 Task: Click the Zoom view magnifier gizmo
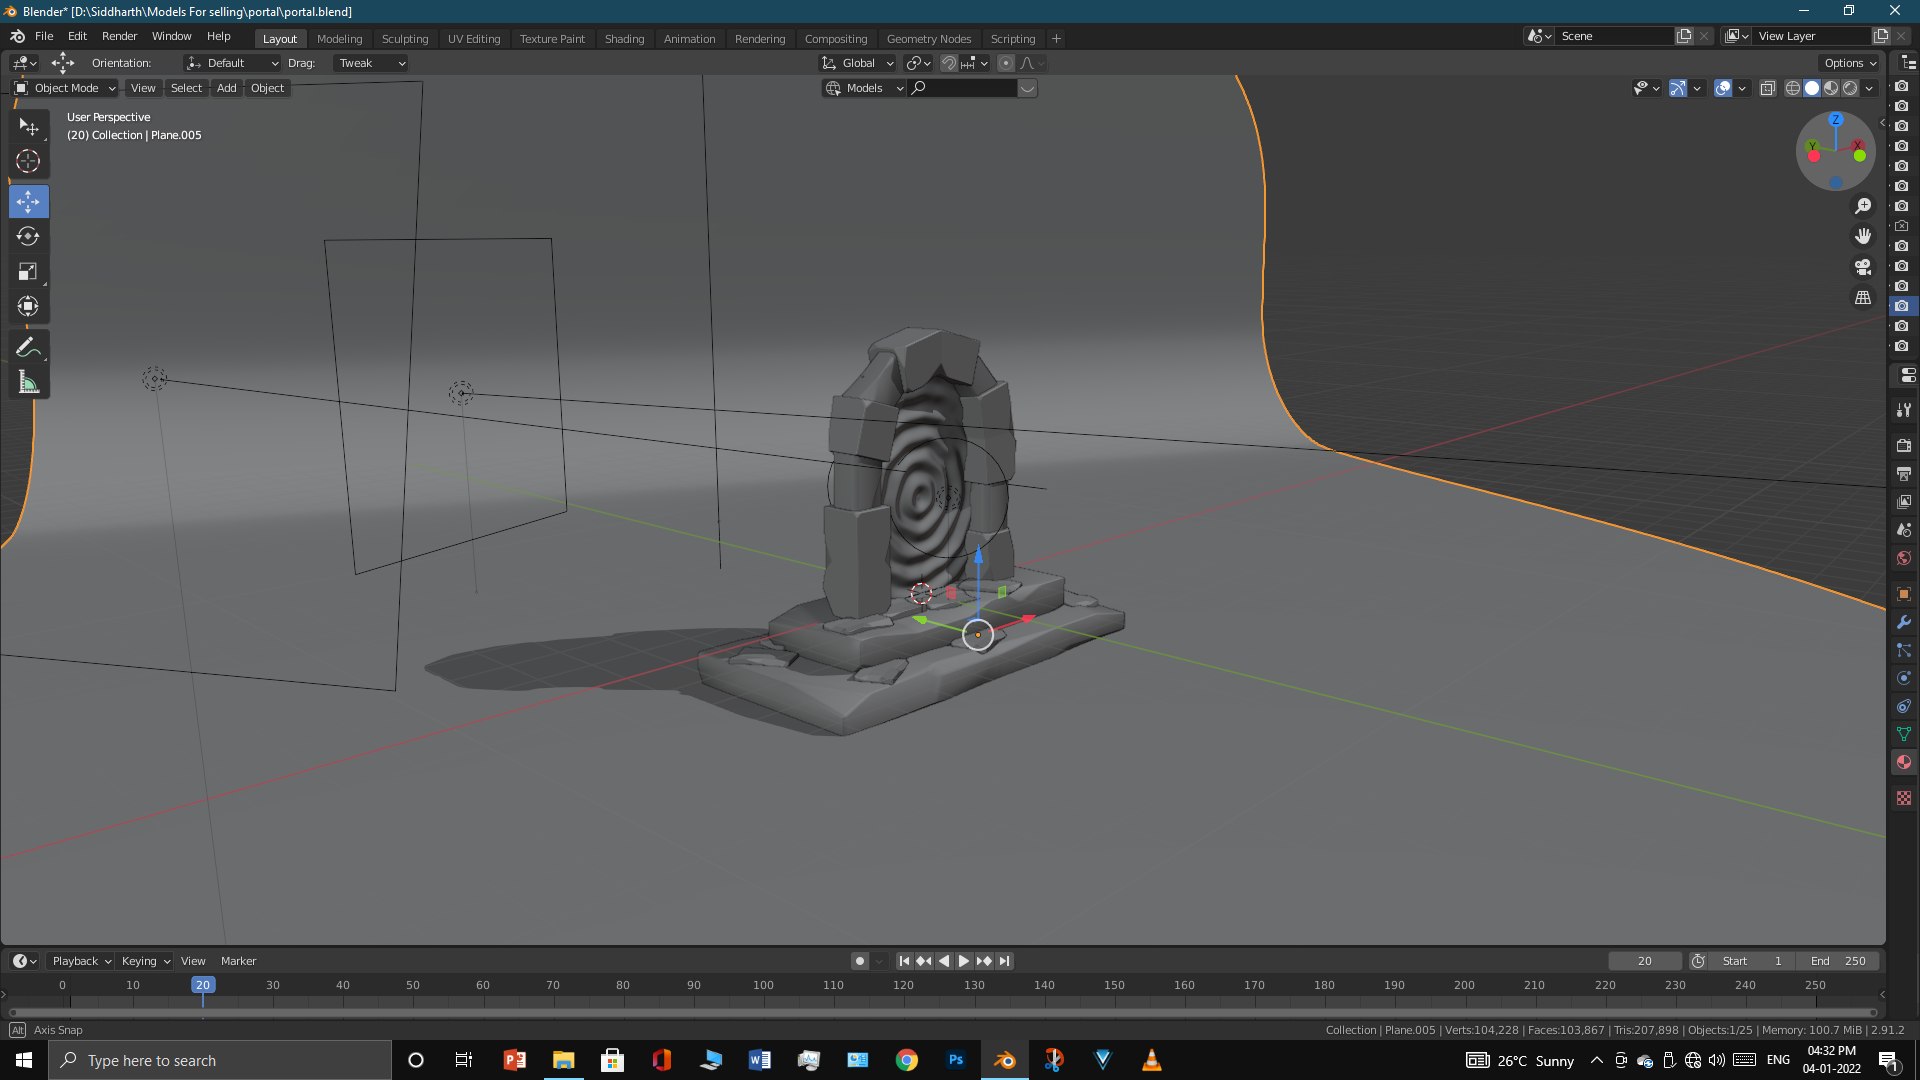(x=1863, y=206)
